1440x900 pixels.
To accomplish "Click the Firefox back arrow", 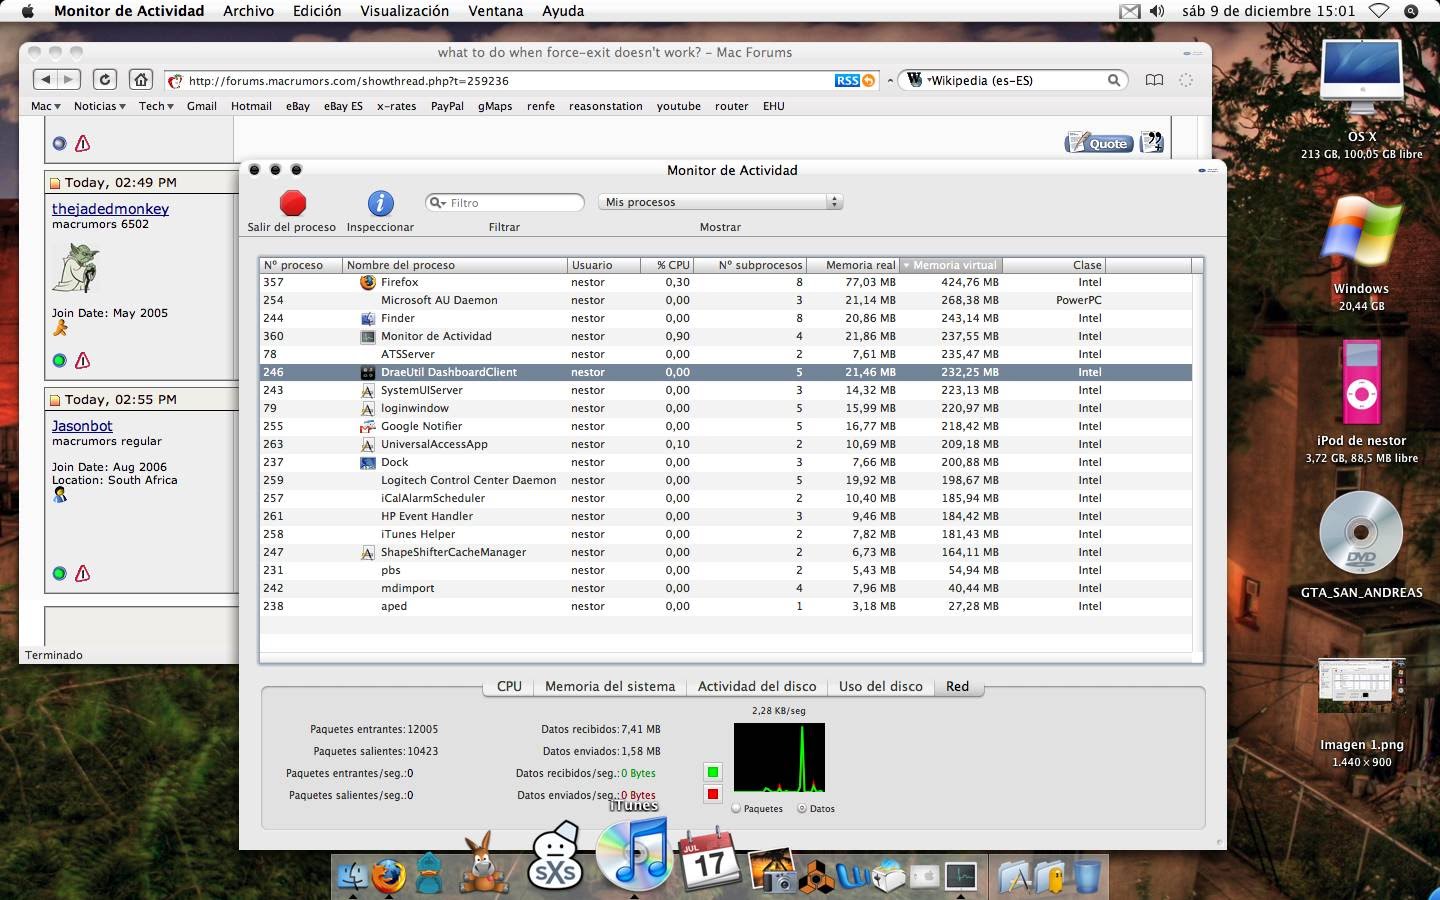I will (45, 80).
